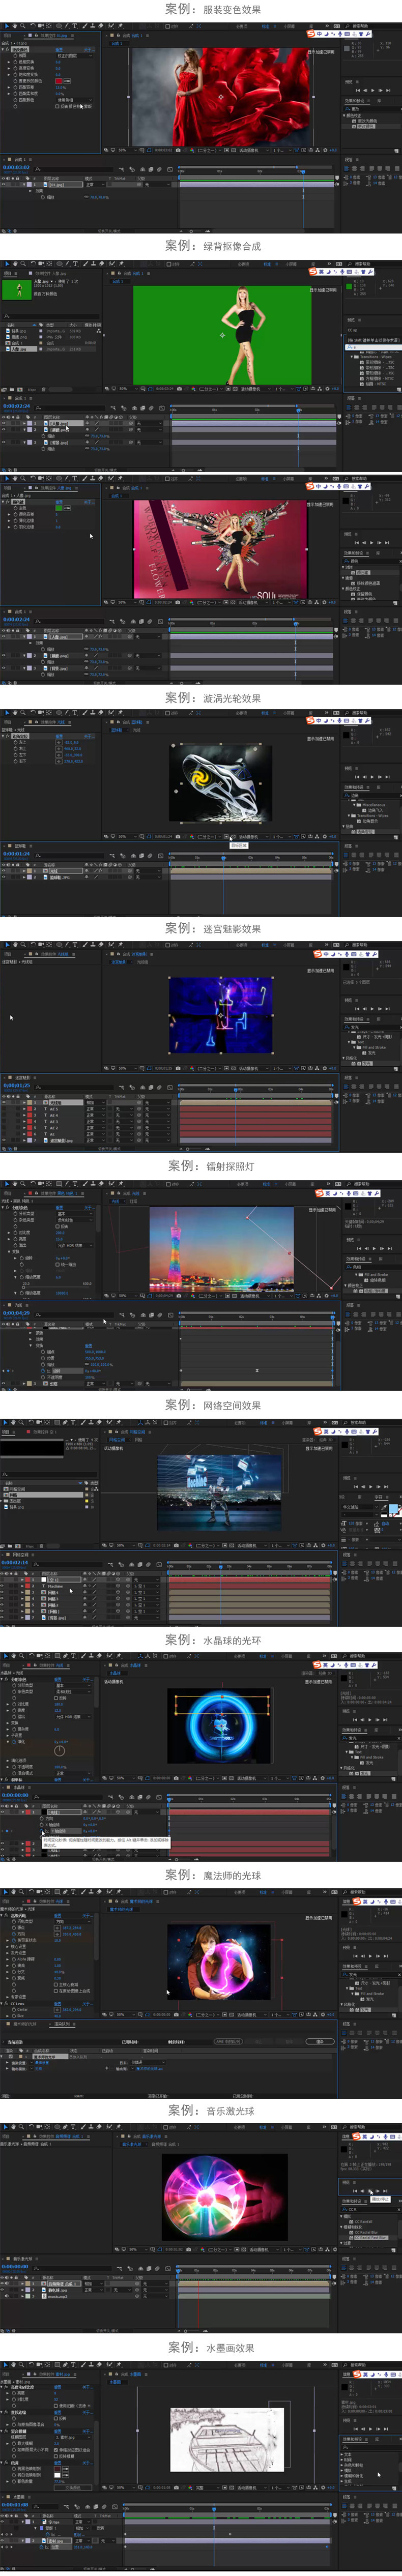This screenshot has width=402, height=2576.
Task: Click the Sogou input icon in 镭射探照灯 screenshot
Action: (x=320, y=1193)
